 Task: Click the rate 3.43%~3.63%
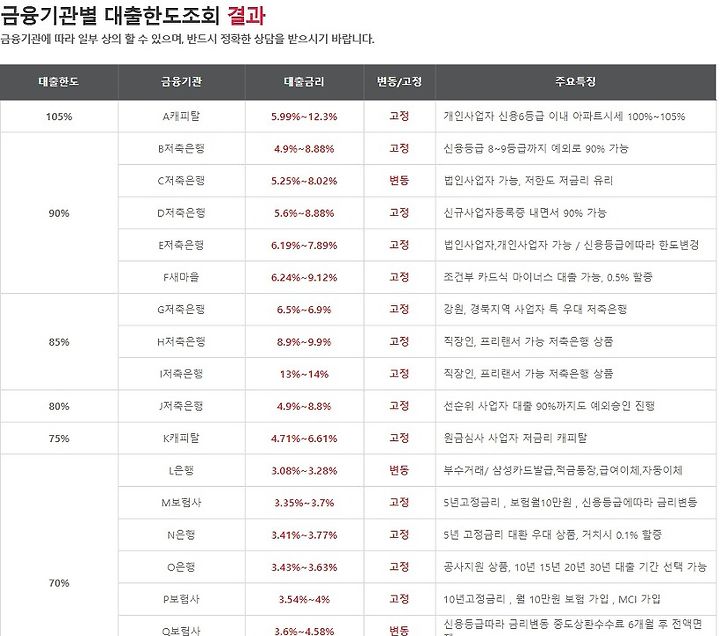[x=304, y=567]
